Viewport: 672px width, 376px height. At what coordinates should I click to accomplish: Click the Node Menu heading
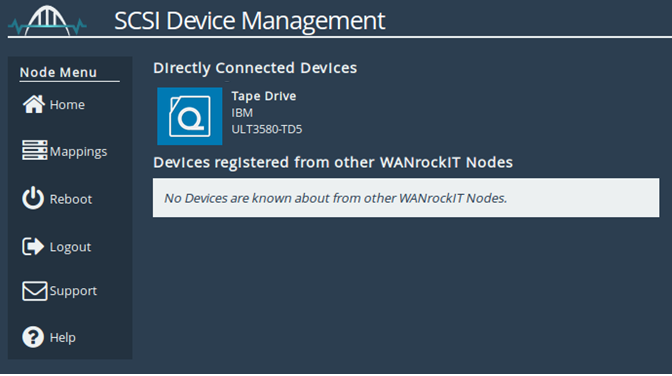[x=58, y=72]
